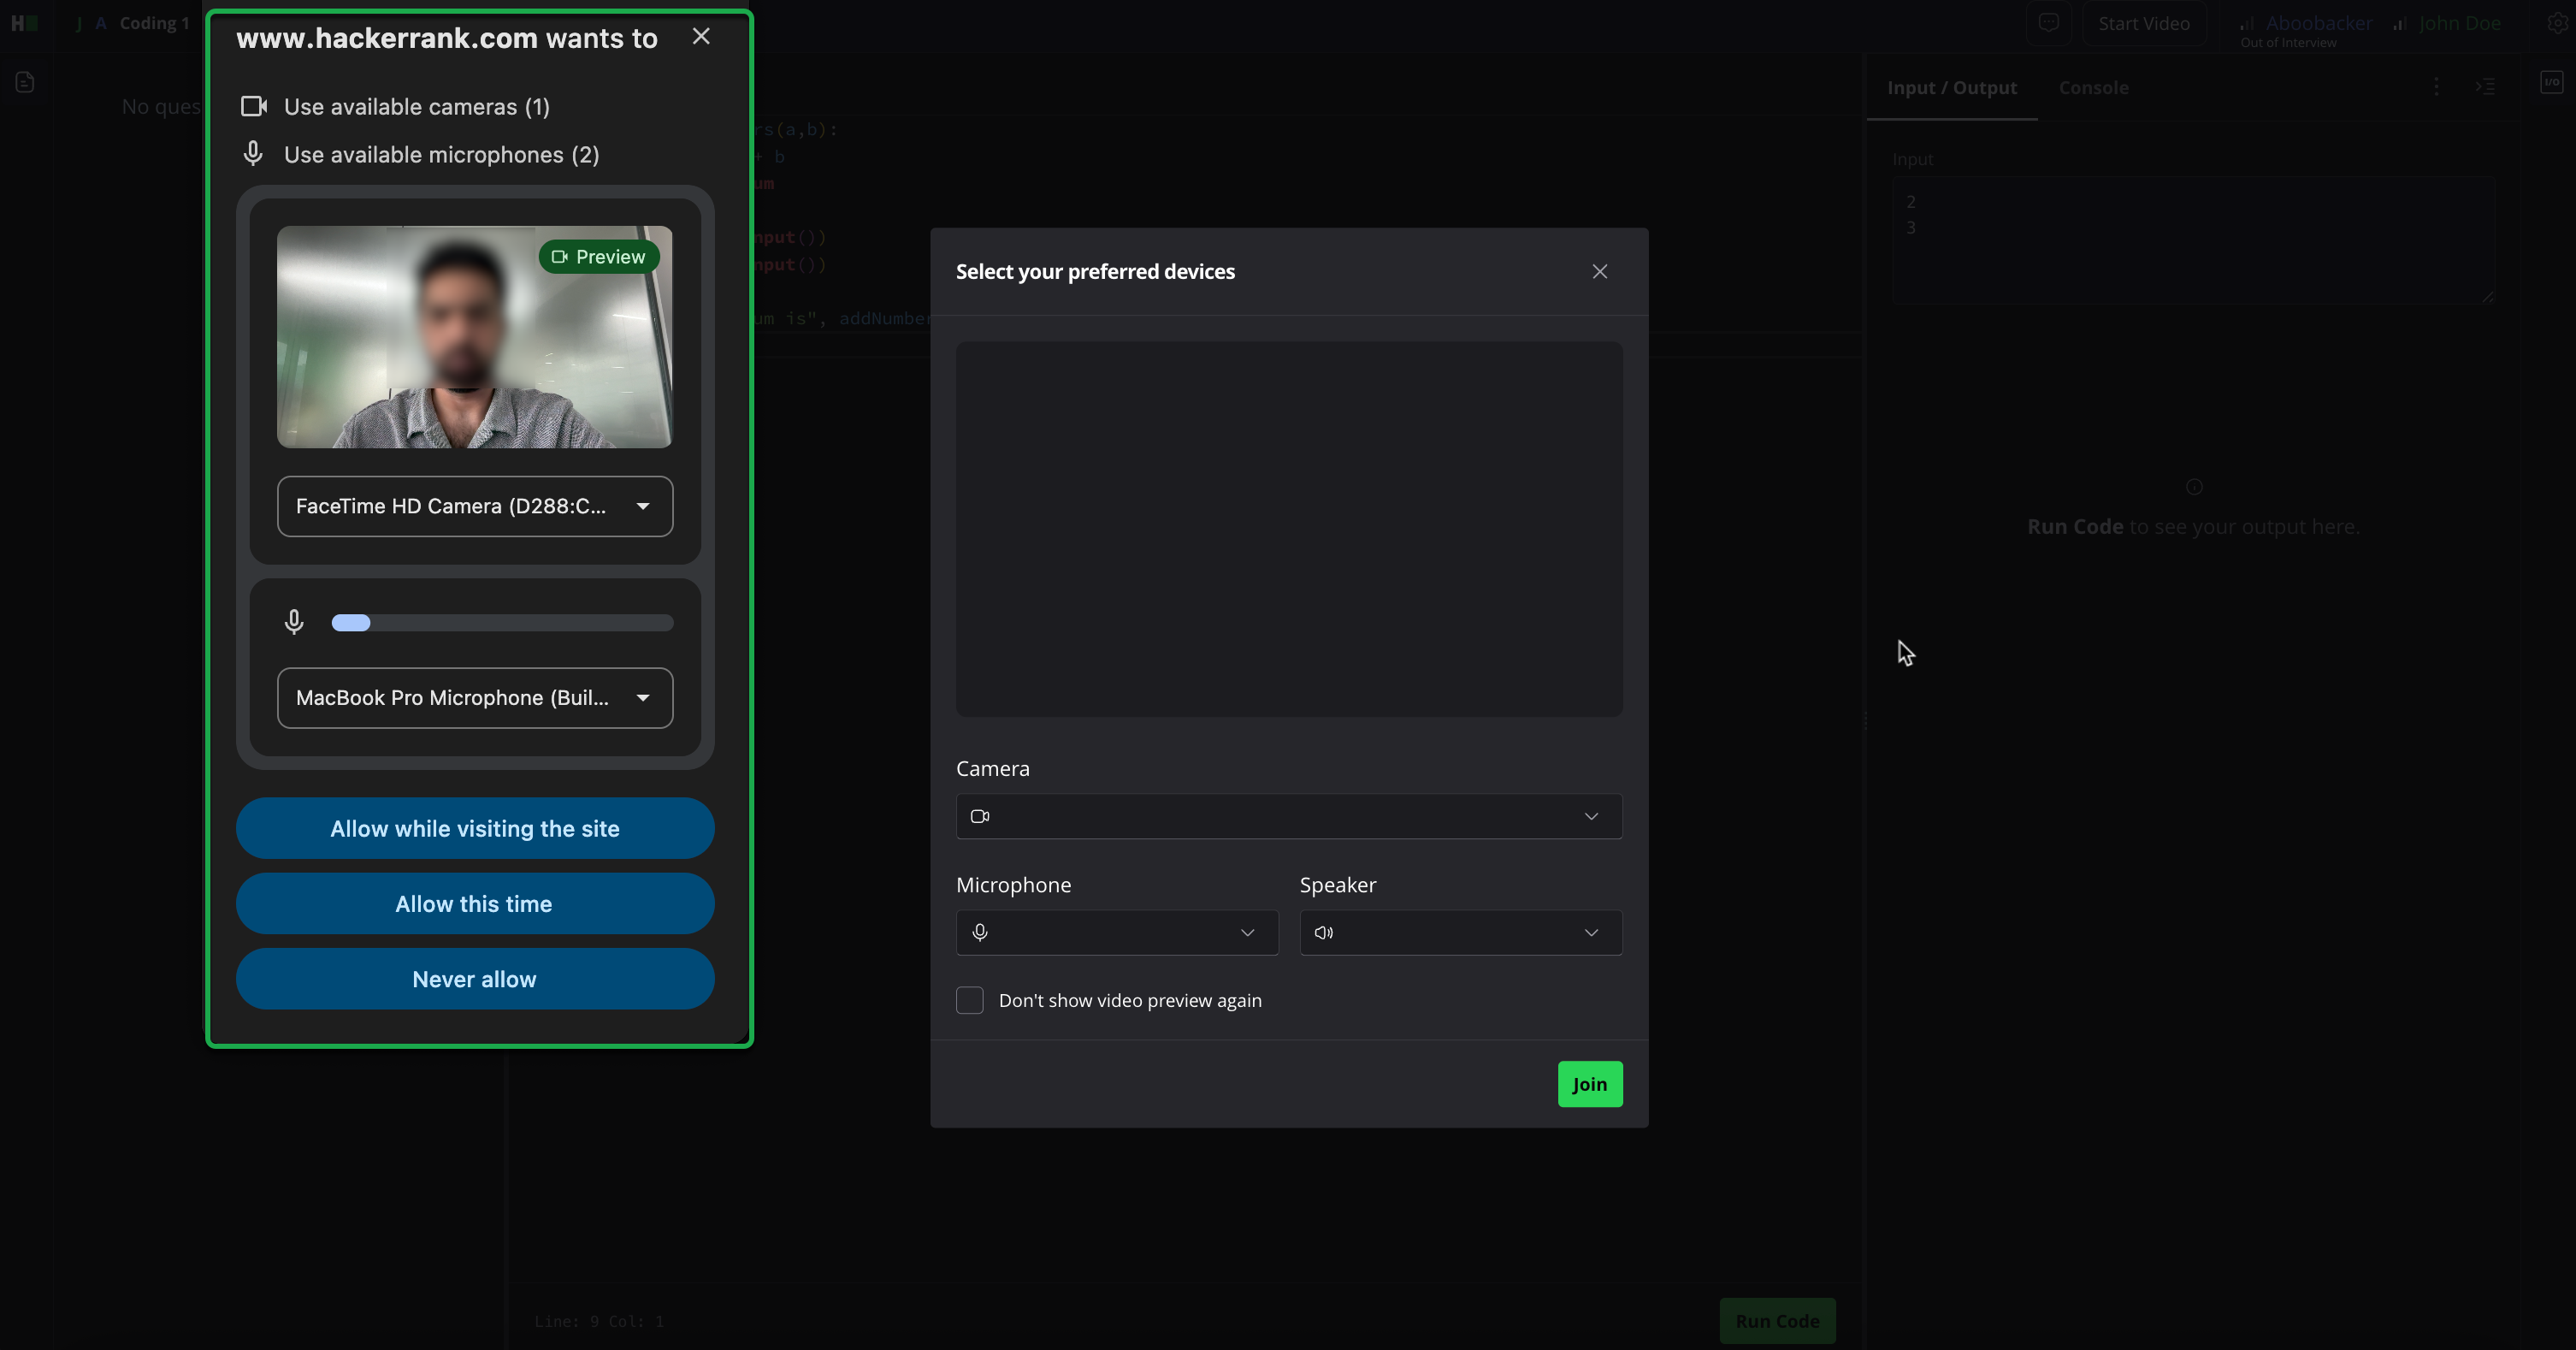Switch to the Console tab

[2093, 88]
